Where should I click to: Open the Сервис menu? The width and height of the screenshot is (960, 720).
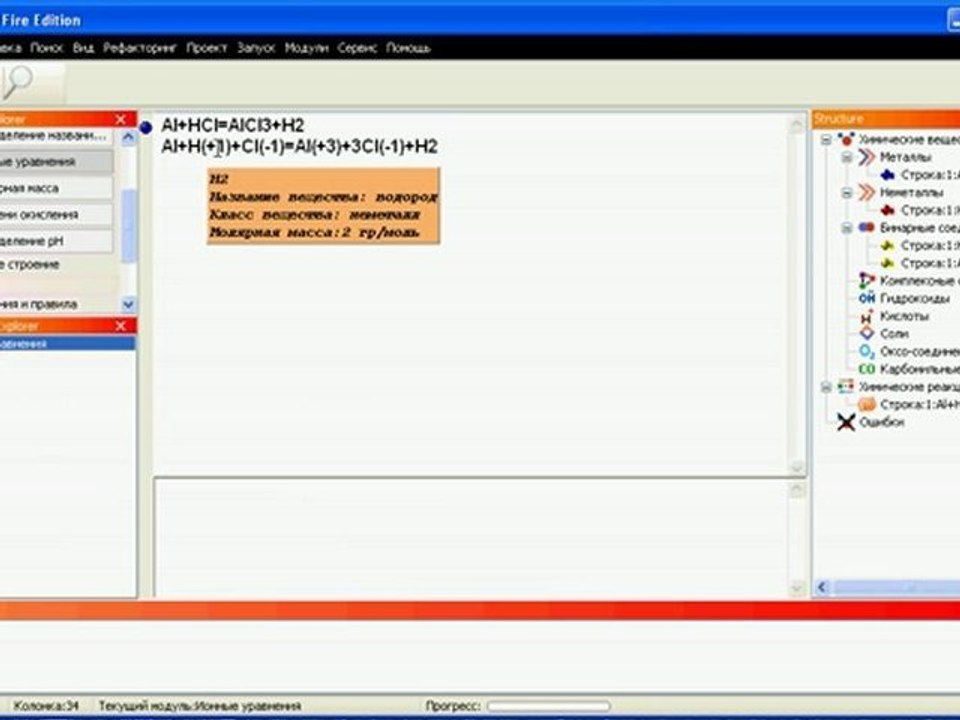pos(358,48)
